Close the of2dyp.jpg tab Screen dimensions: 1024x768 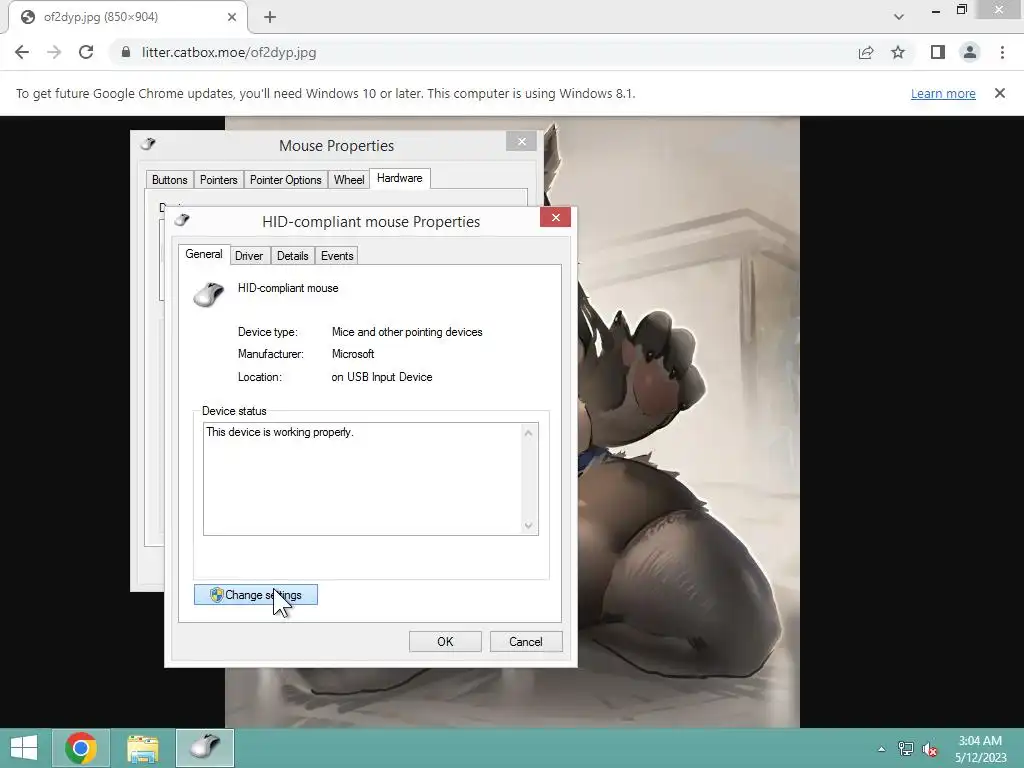point(232,17)
